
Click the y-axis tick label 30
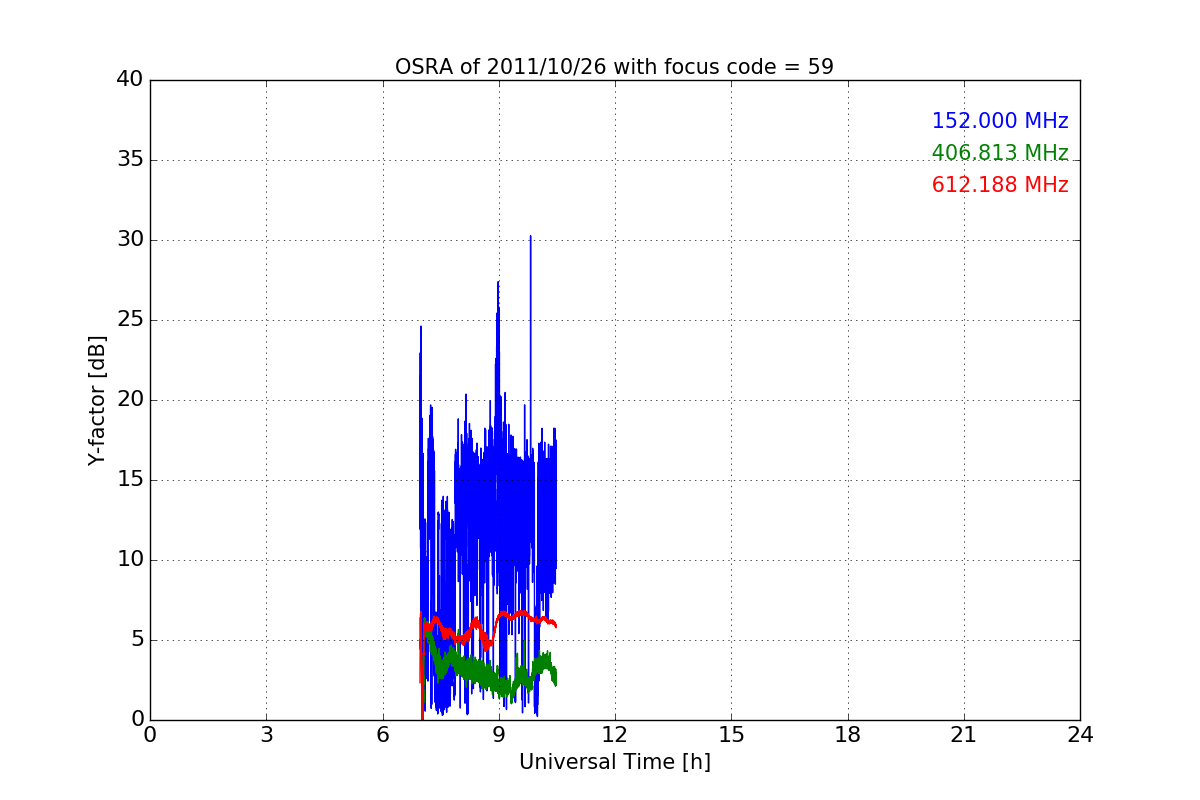click(x=130, y=240)
